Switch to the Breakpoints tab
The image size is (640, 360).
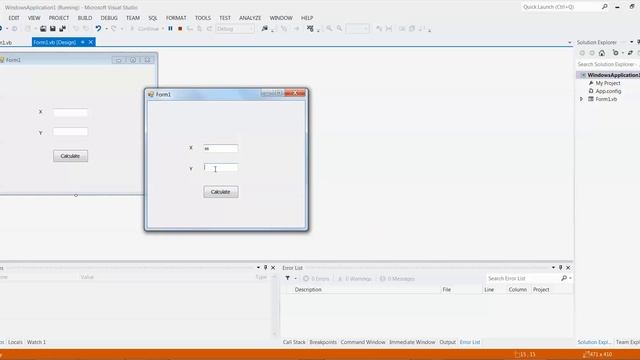tap(323, 342)
